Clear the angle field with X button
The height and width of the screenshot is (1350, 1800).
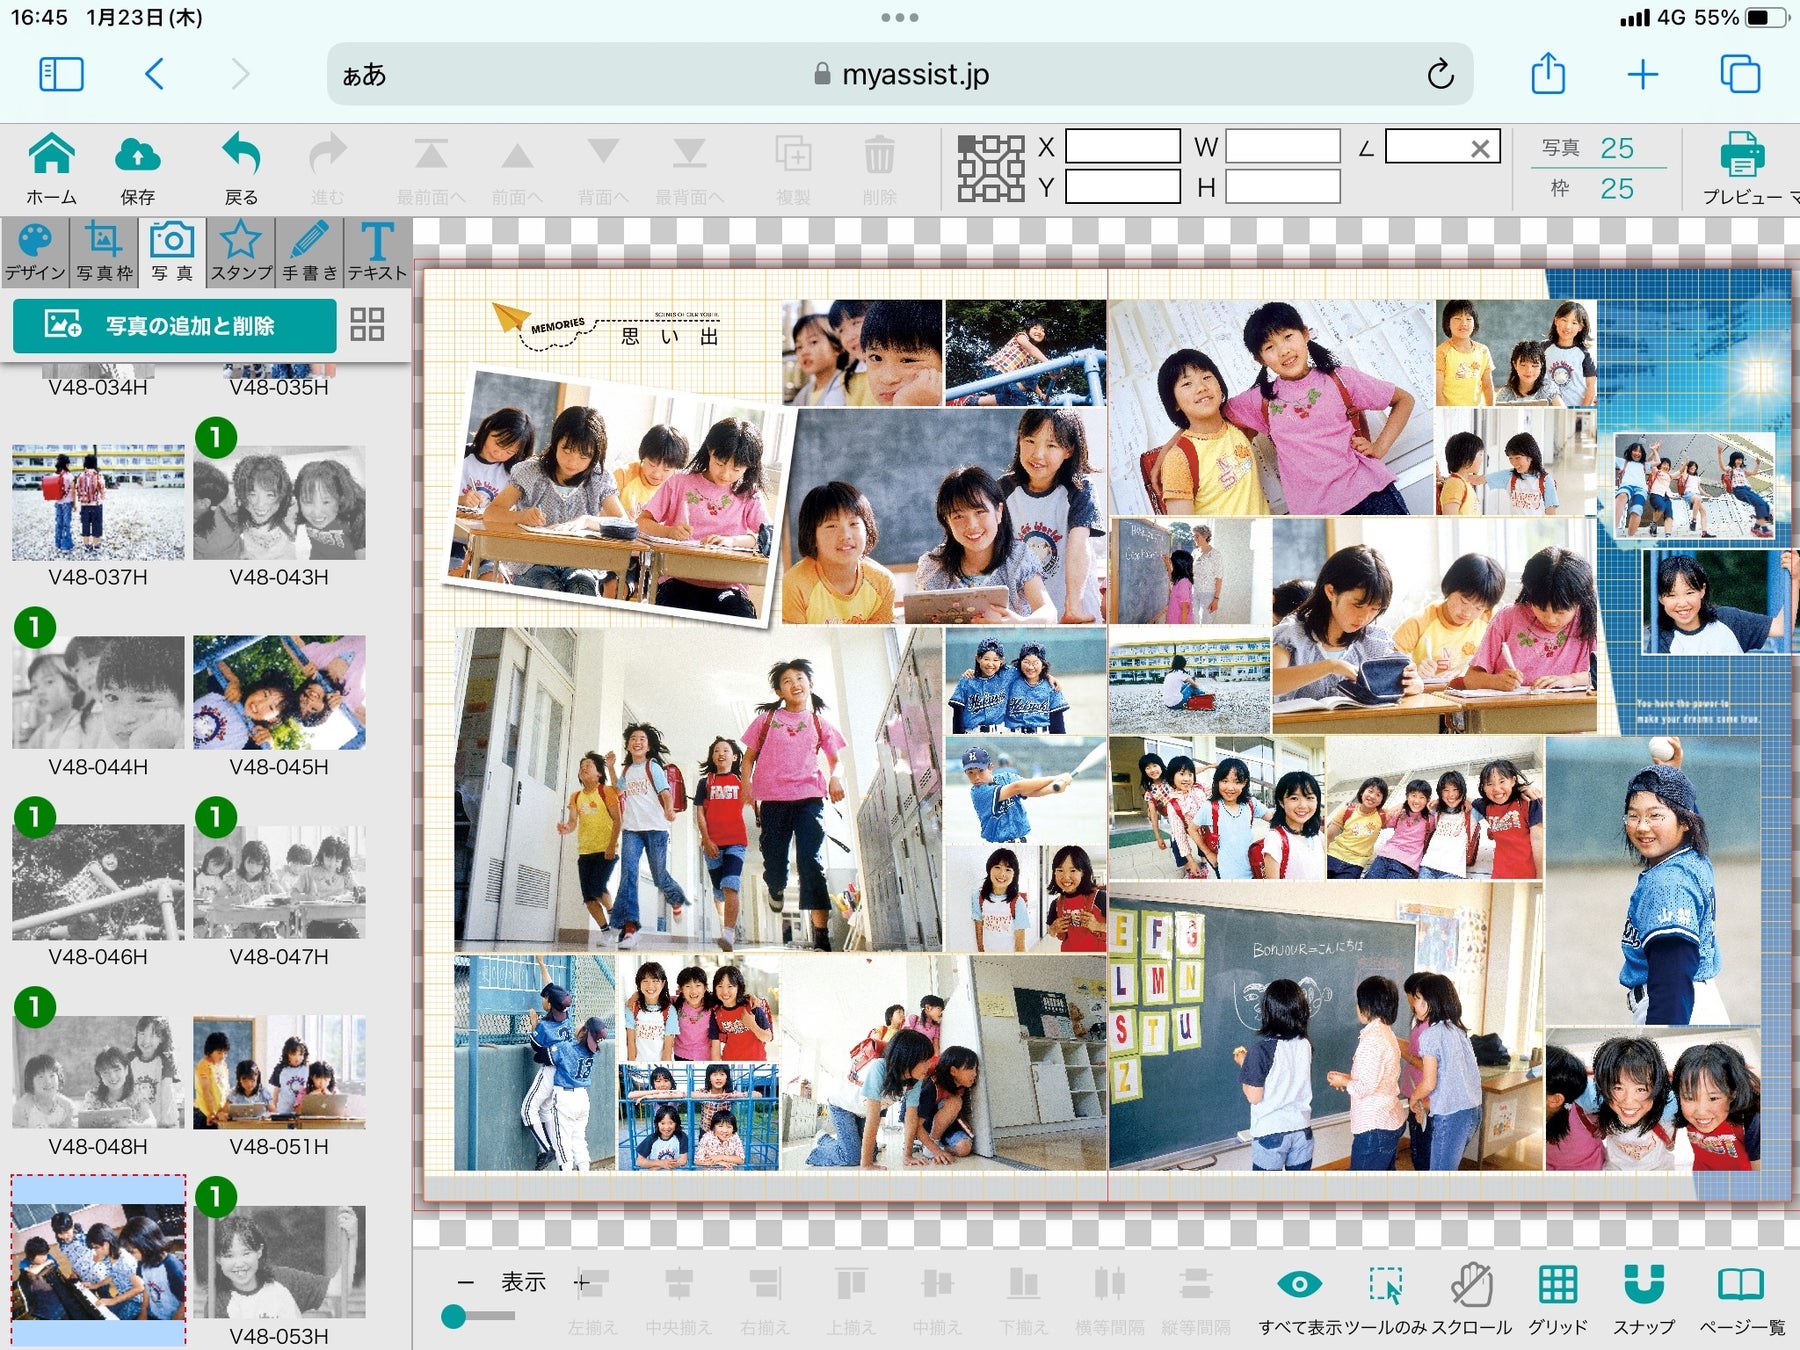tap(1480, 148)
